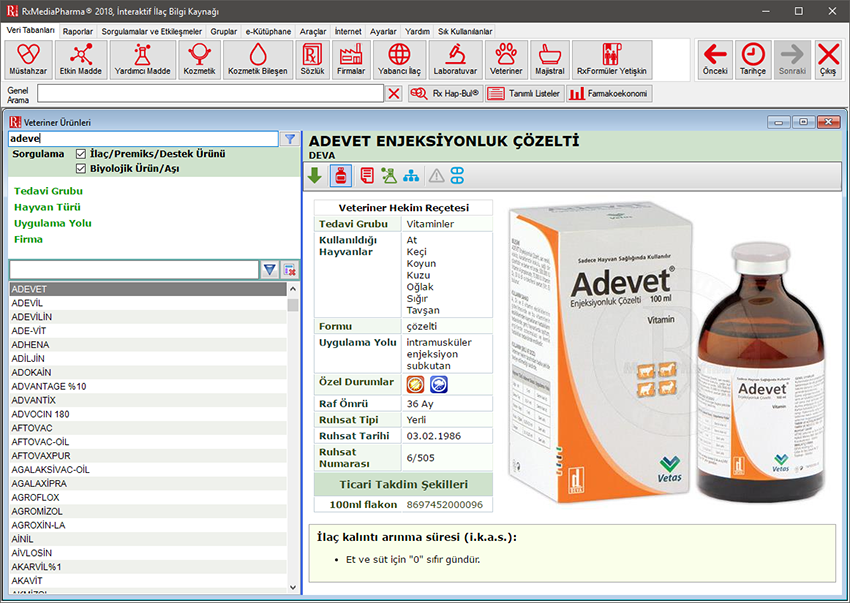Click the Tanımlı Listeler button

tap(524, 93)
